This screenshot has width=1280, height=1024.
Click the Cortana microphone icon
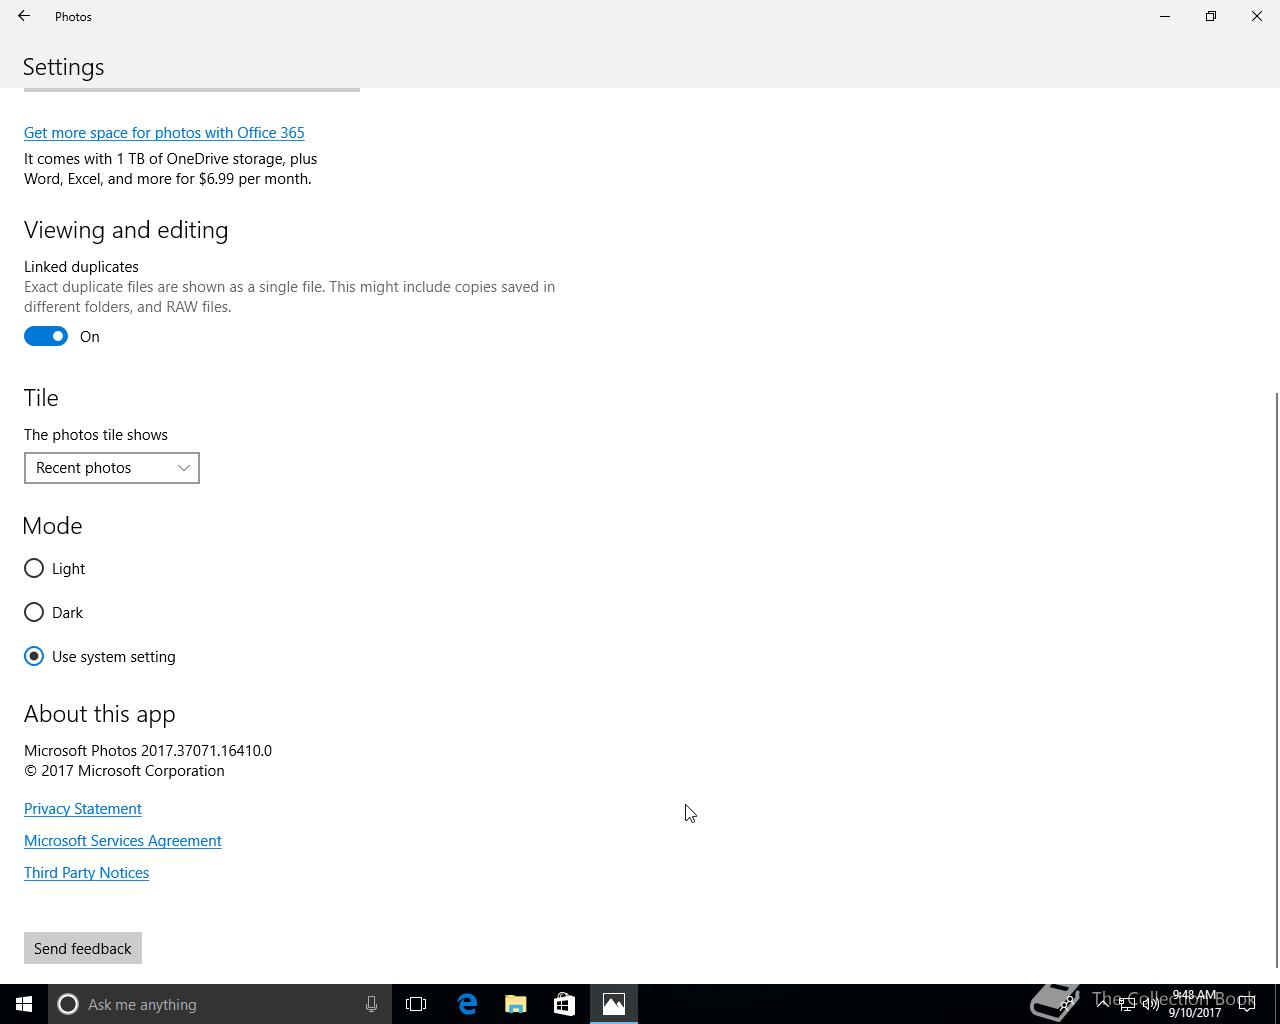click(371, 1004)
